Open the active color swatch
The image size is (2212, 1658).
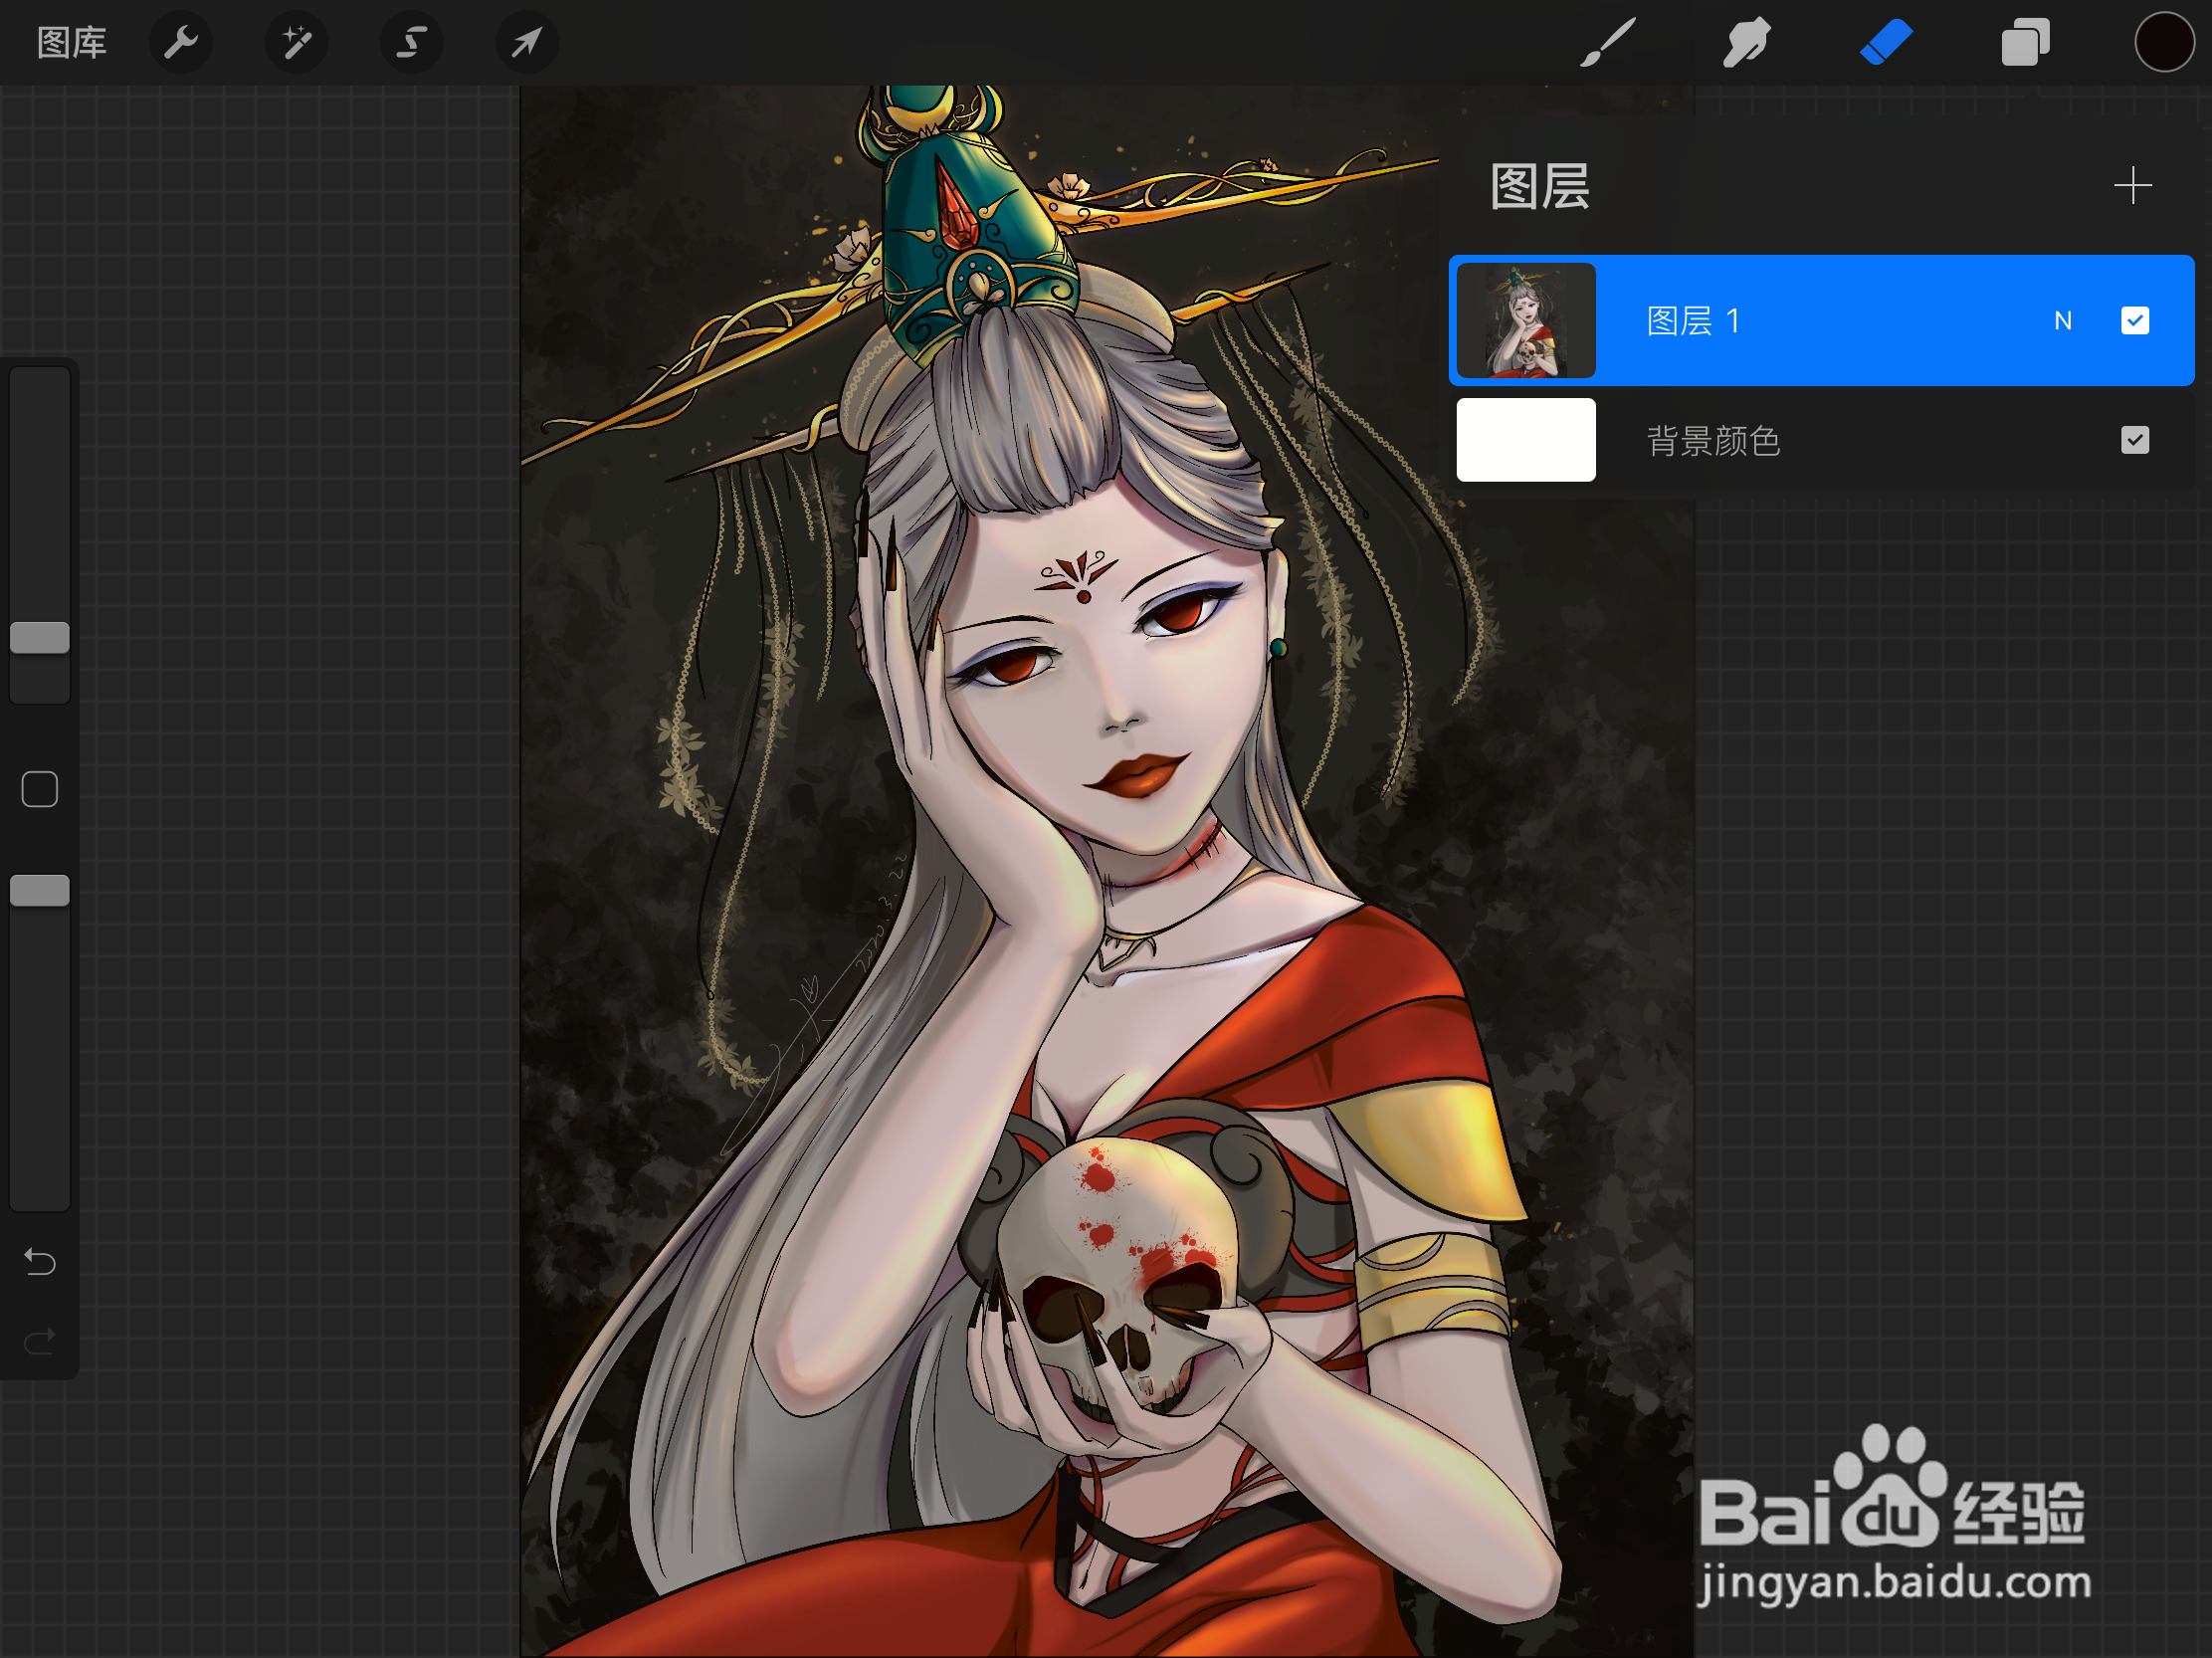2164,43
